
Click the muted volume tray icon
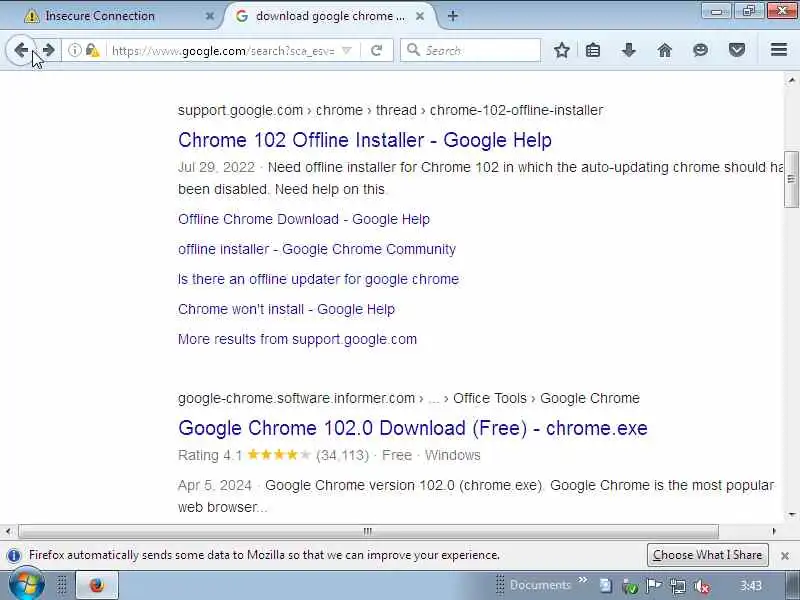703,586
